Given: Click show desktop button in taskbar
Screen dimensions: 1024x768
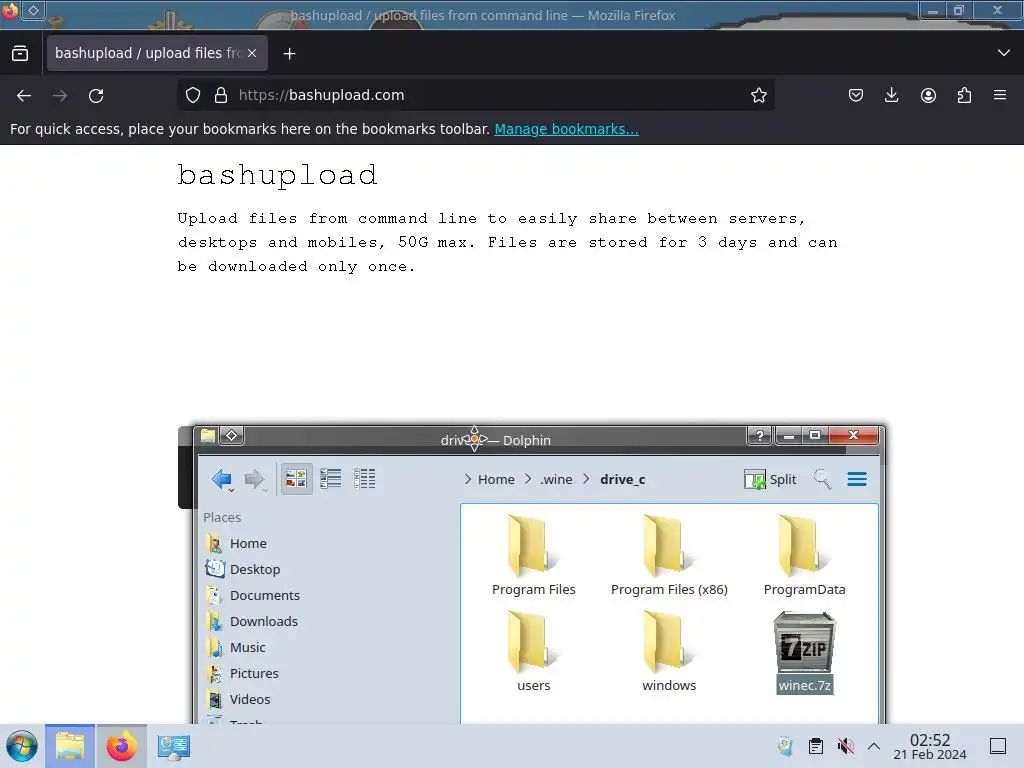Looking at the screenshot, I should (998, 746).
